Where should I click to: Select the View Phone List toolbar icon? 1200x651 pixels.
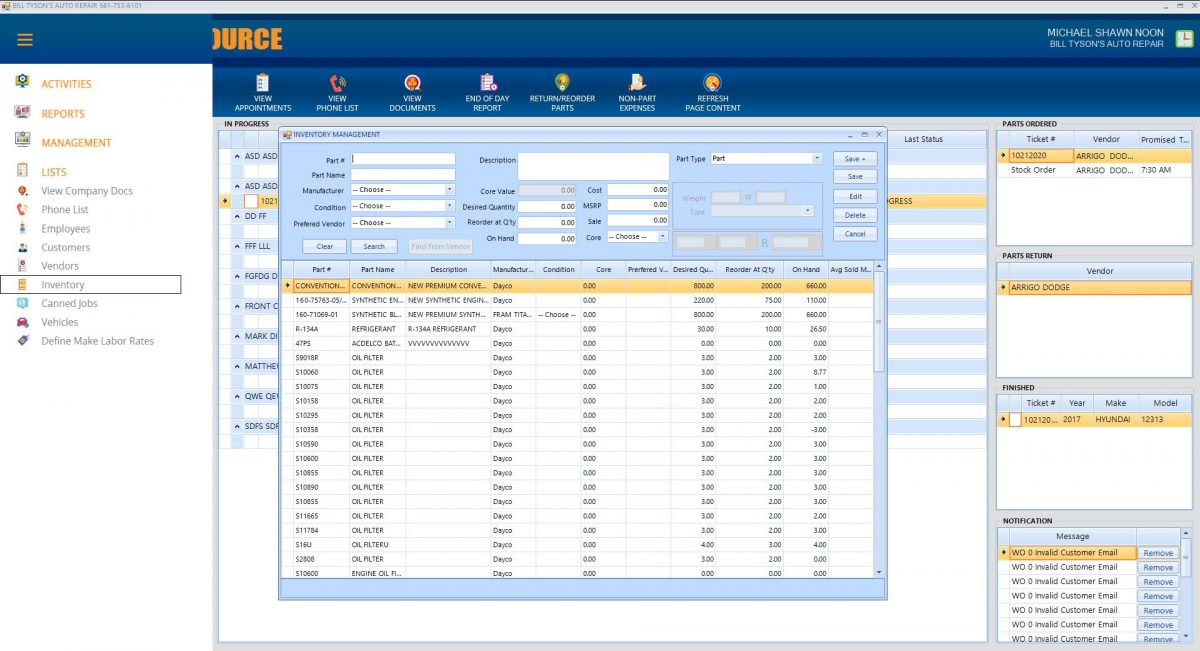pos(336,90)
